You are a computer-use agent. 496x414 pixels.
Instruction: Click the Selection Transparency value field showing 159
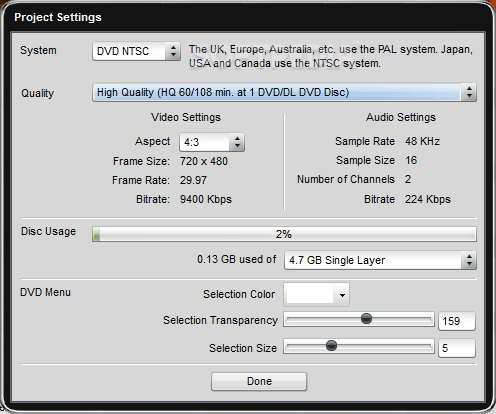(x=457, y=321)
